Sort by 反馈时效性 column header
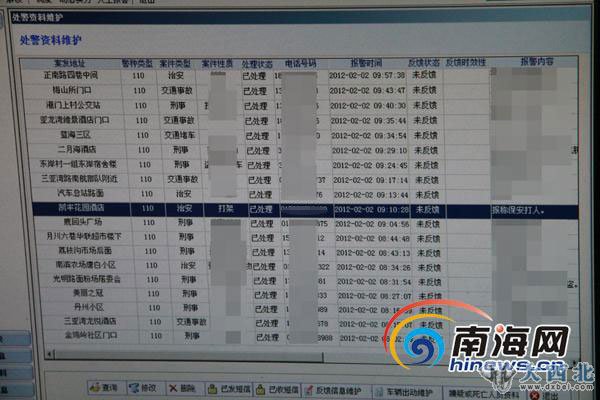 coord(465,62)
